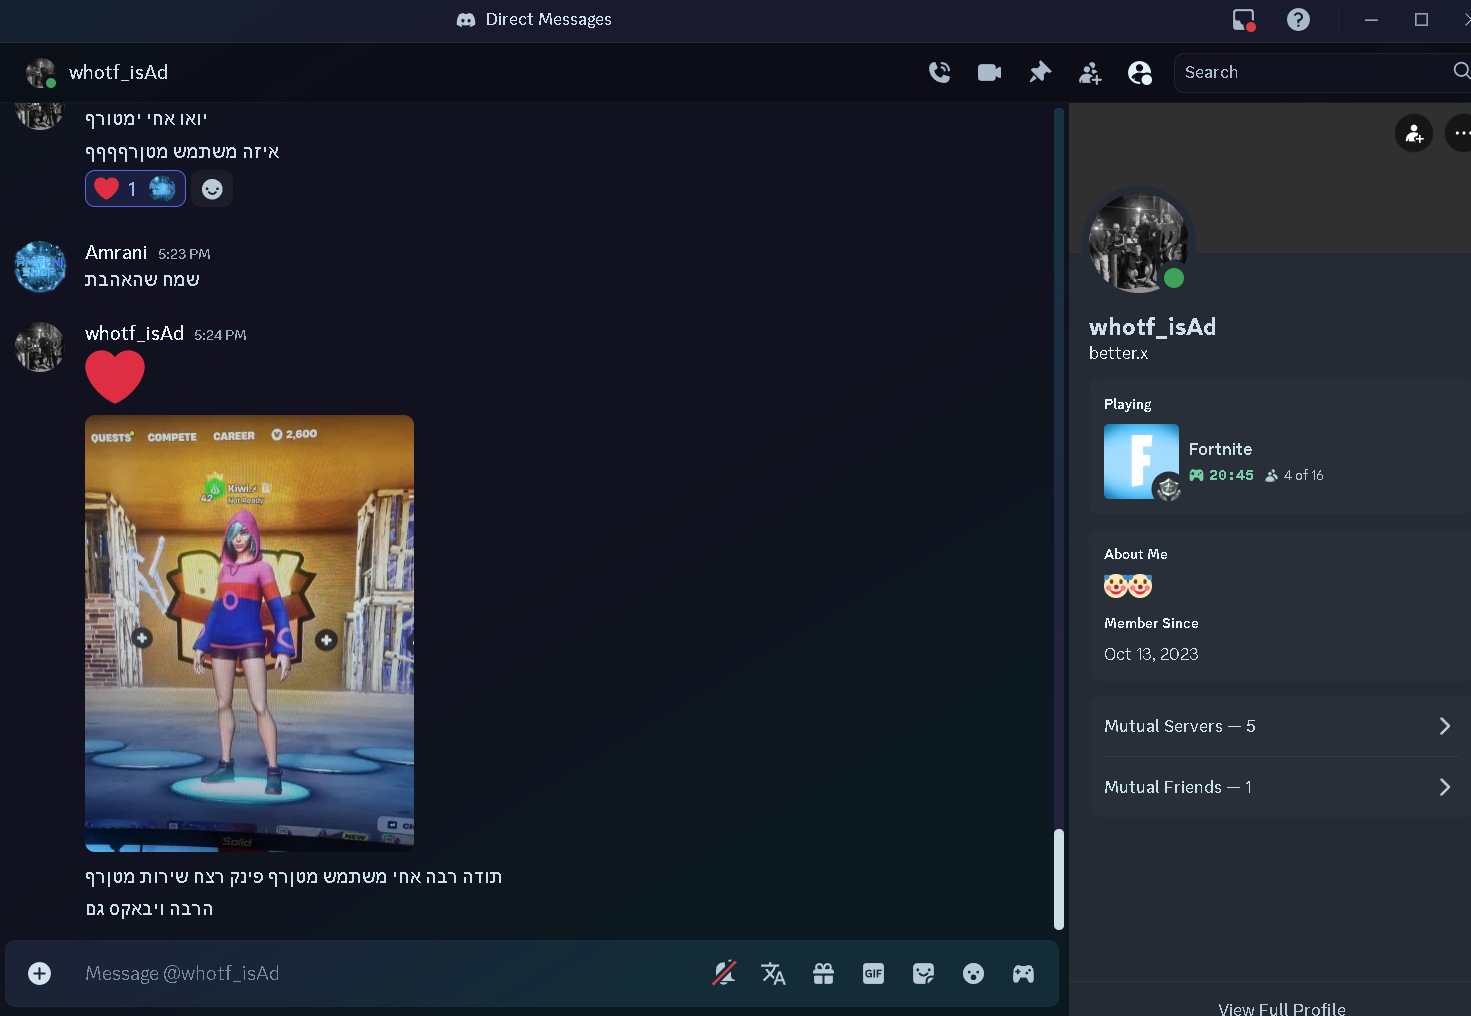Open the game controller apps icon
The image size is (1471, 1016).
point(1023,973)
